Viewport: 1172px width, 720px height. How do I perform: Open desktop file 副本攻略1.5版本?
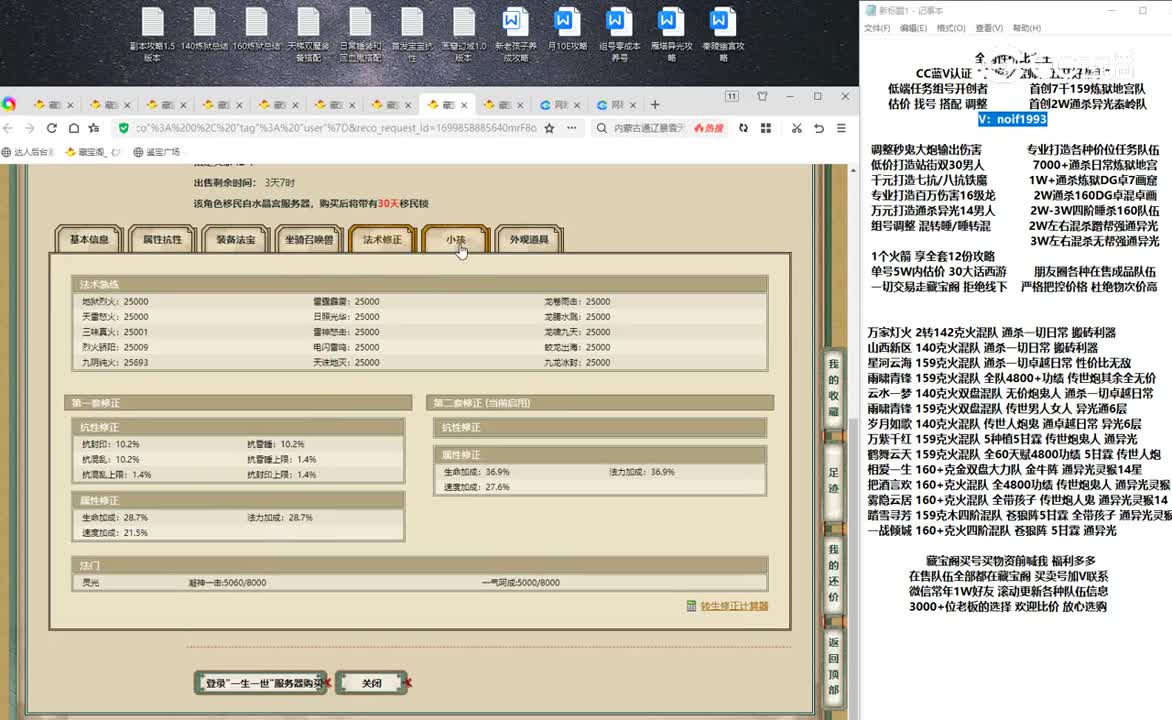(152, 34)
